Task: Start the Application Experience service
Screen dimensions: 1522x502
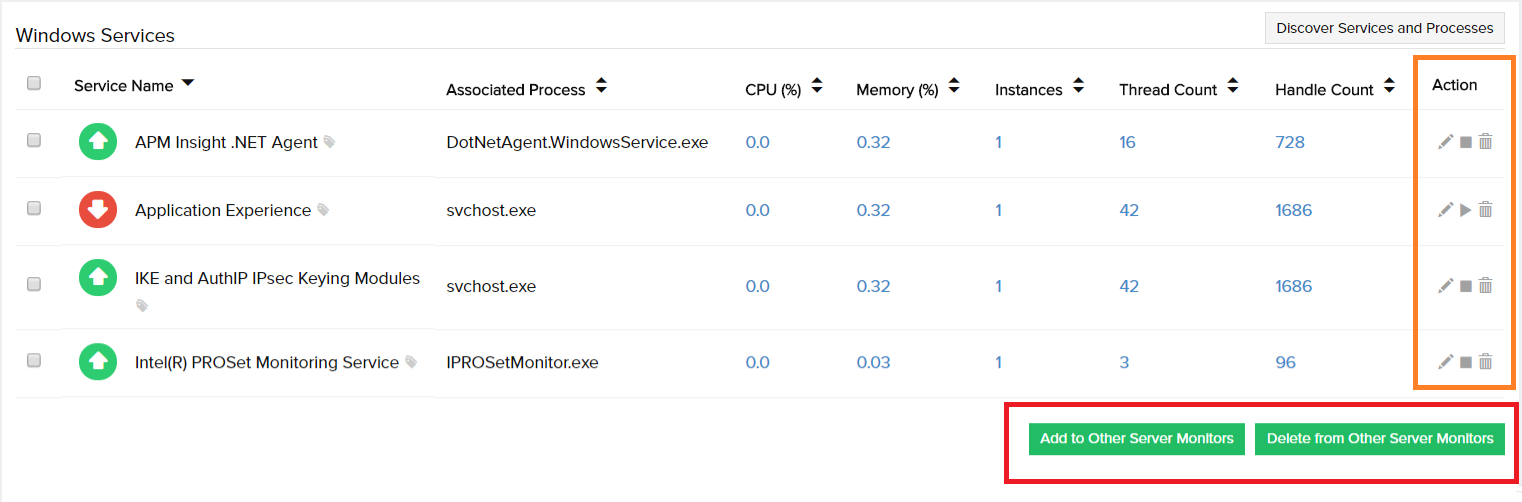Action: [x=1466, y=210]
